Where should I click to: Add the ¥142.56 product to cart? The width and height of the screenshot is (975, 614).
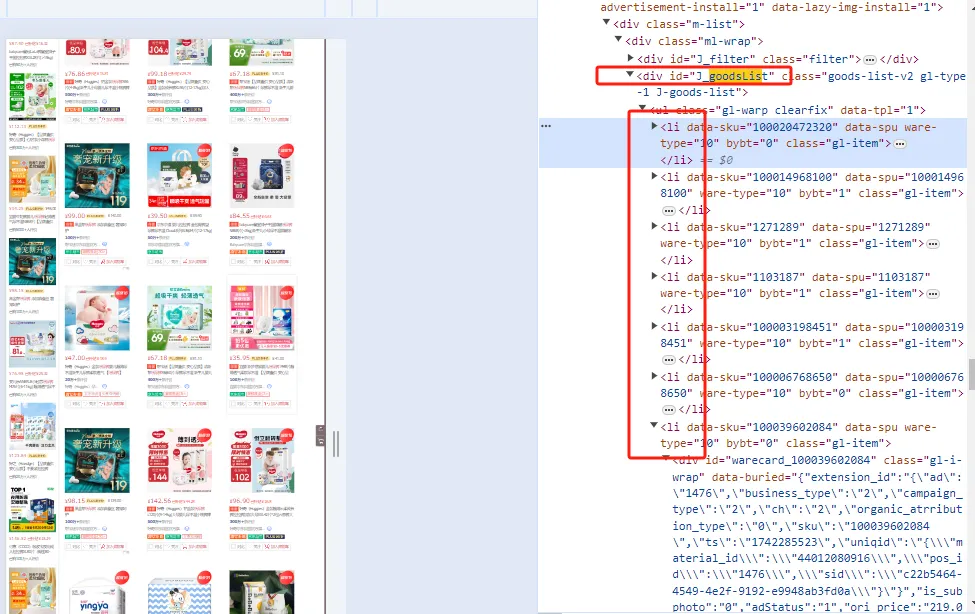click(x=195, y=547)
